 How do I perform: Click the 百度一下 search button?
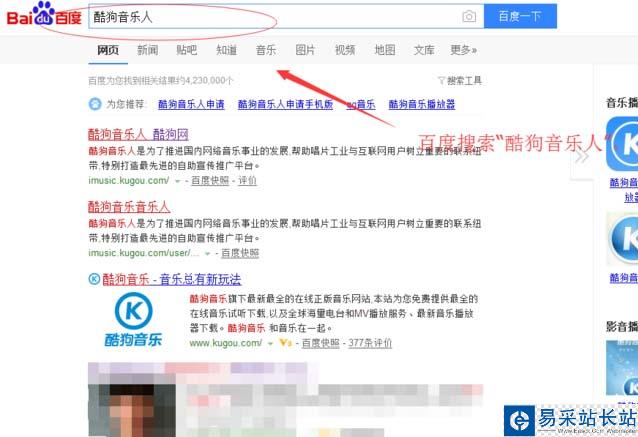(x=520, y=16)
